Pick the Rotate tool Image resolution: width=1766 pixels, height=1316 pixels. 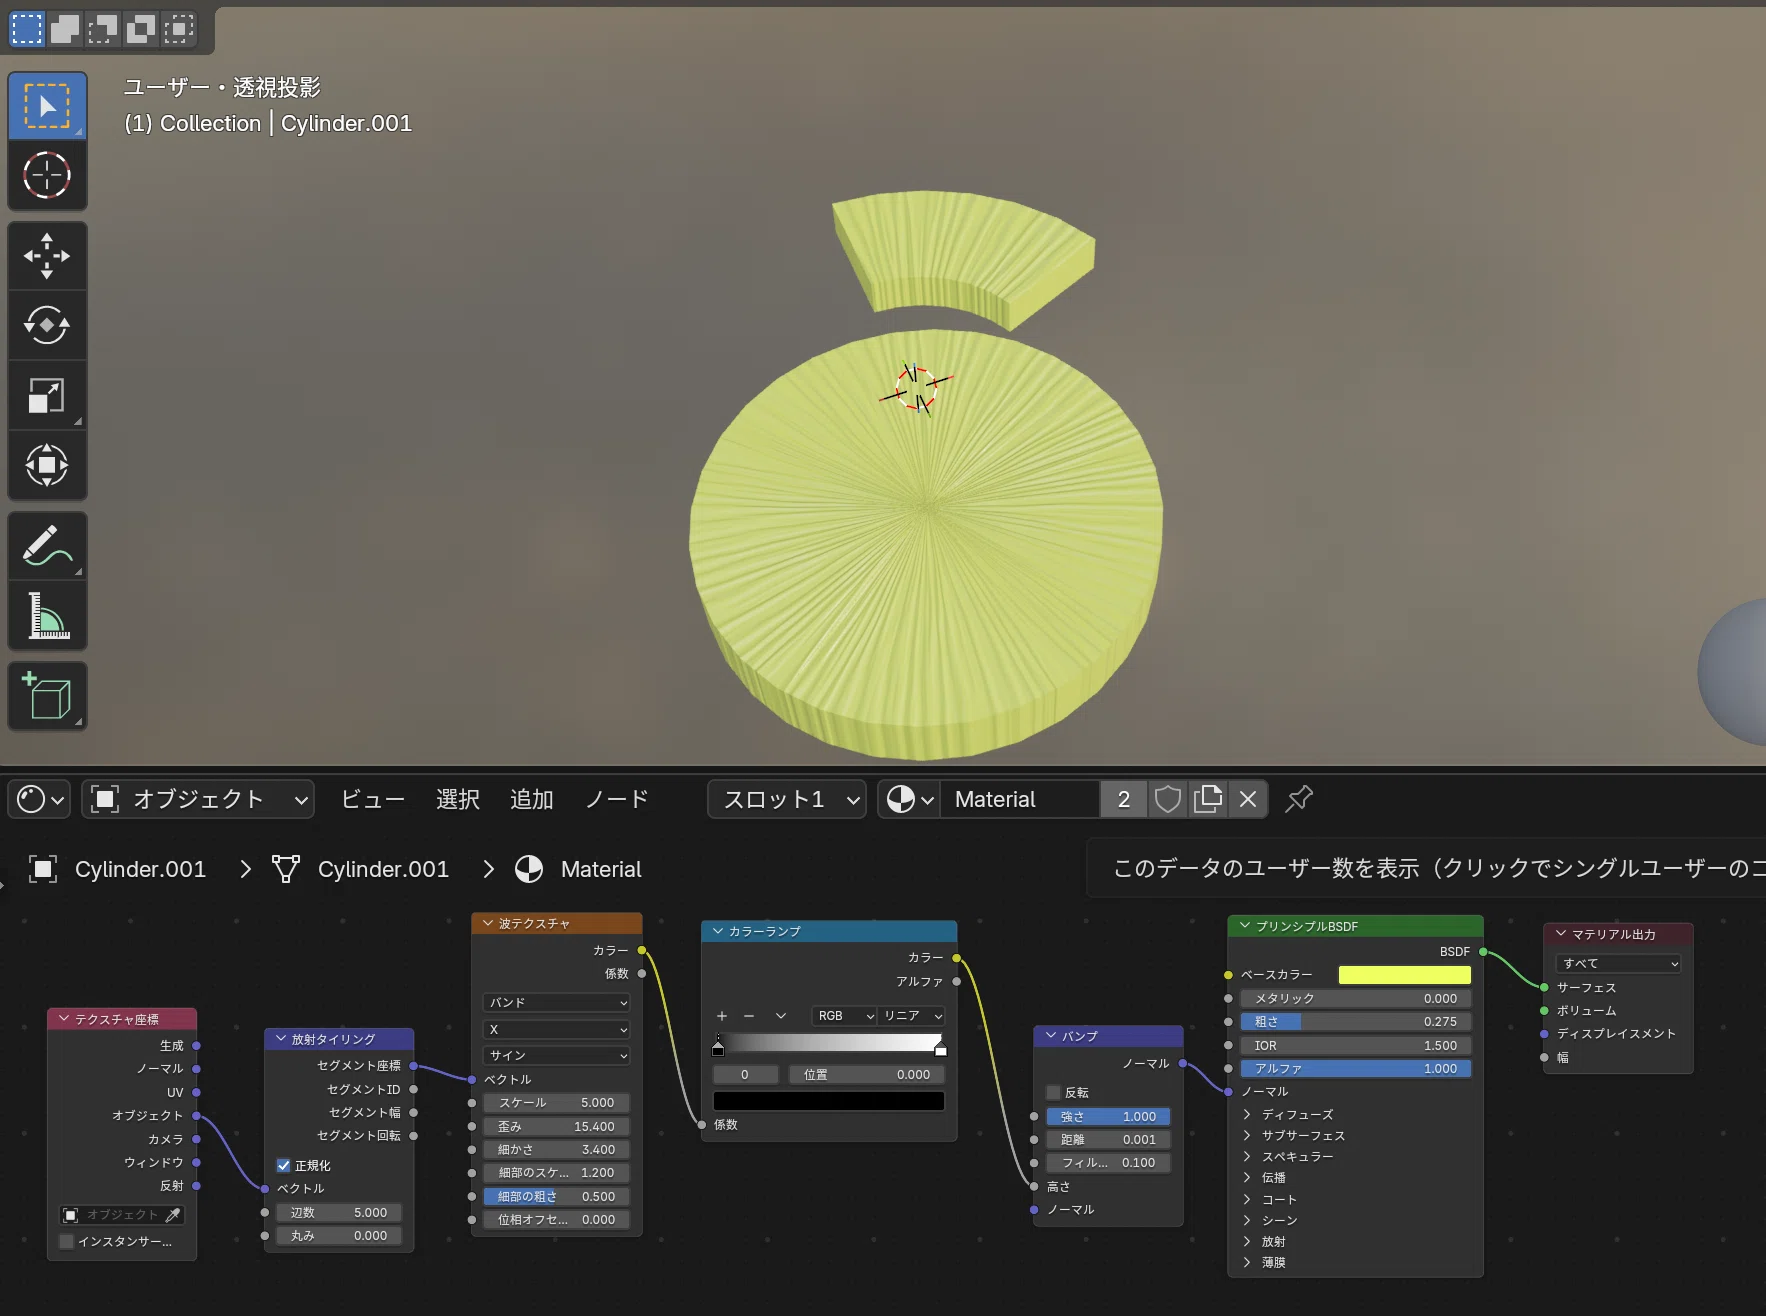point(47,325)
